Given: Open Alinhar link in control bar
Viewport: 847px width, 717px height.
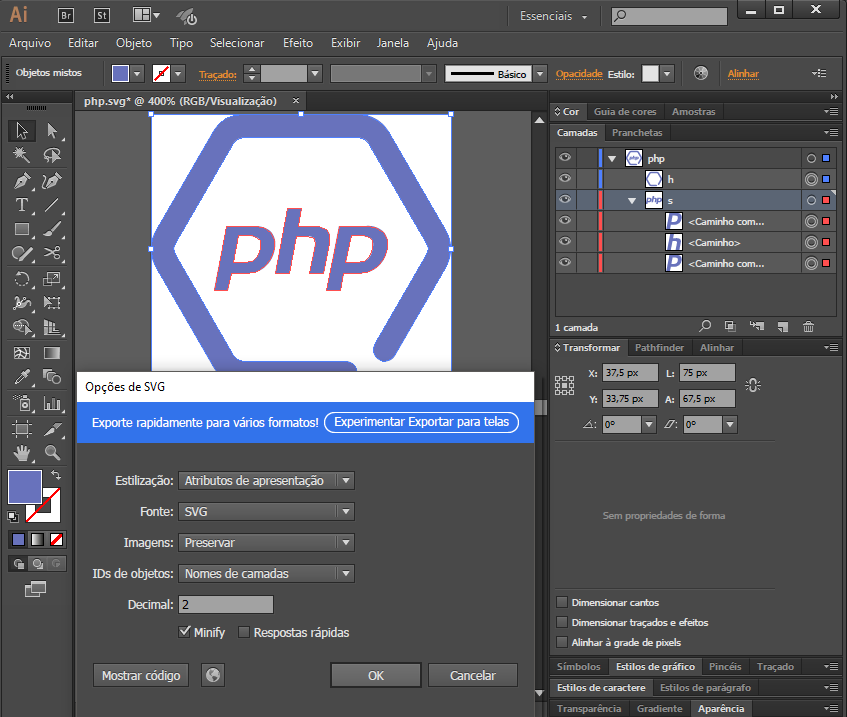Looking at the screenshot, I should pyautogui.click(x=743, y=73).
